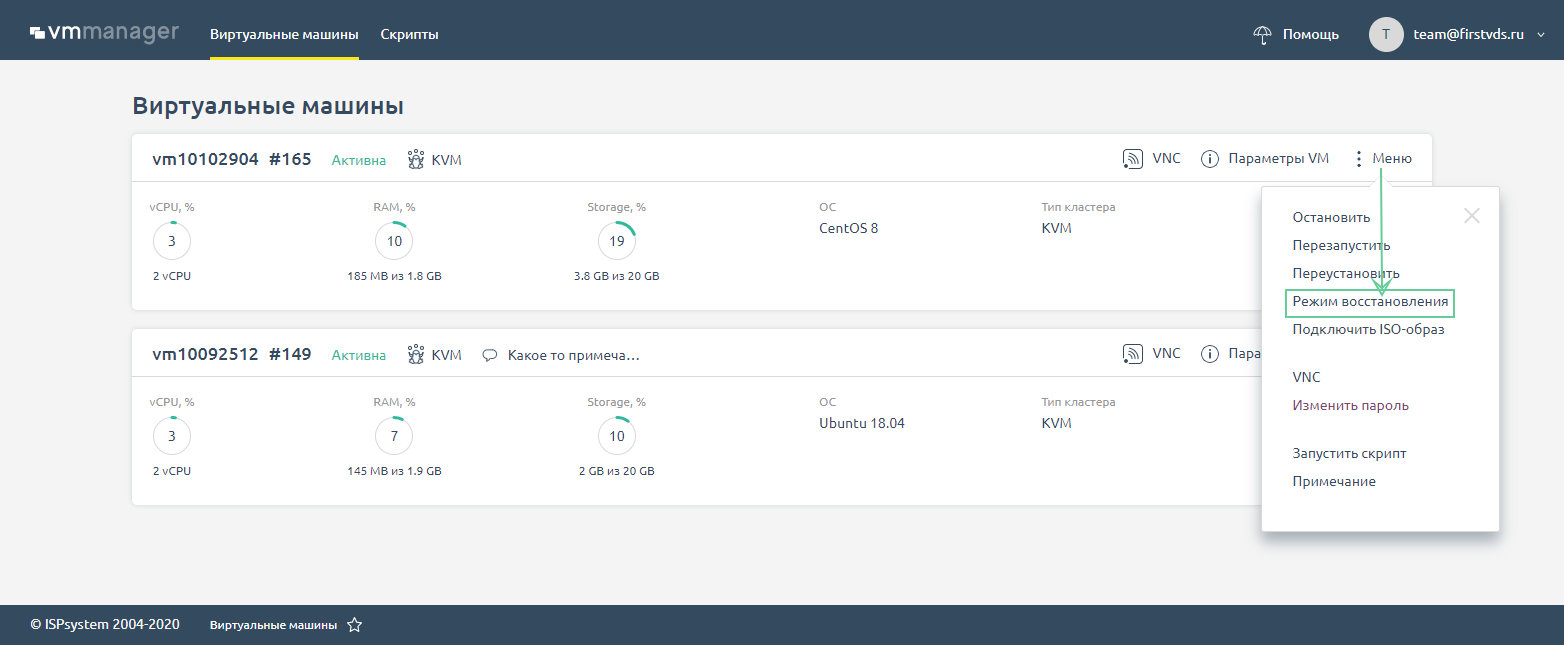Click the favorite star icon in footer

pyautogui.click(x=354, y=625)
